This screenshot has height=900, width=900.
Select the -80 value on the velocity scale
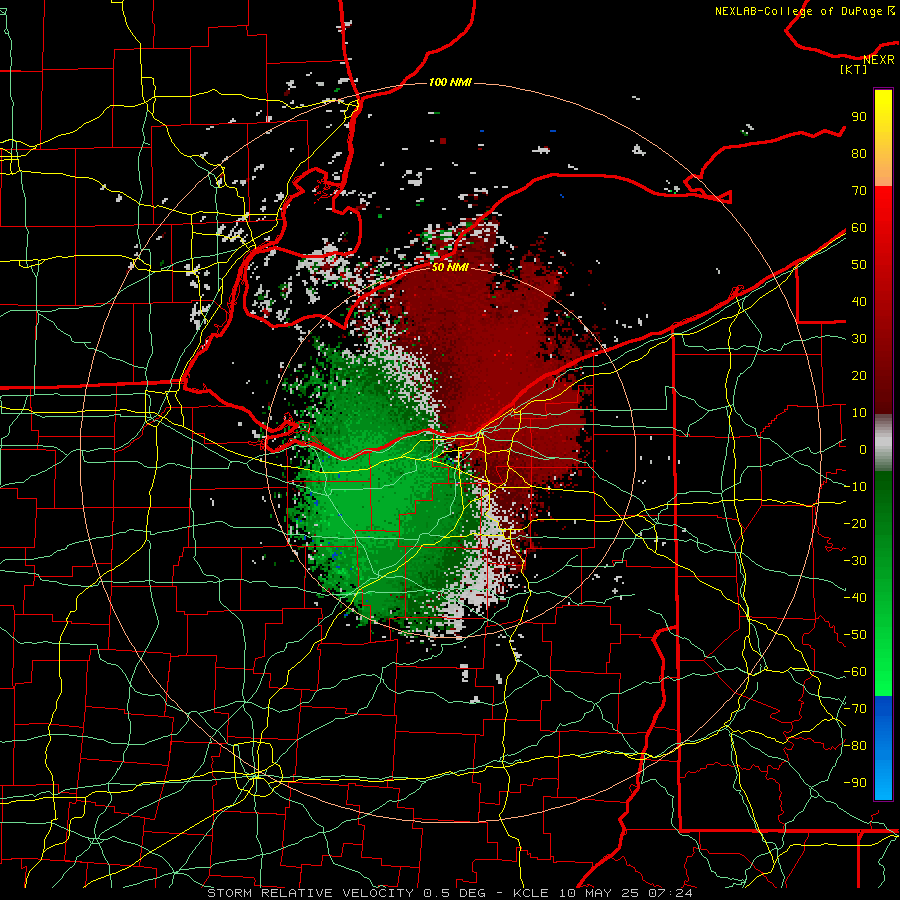click(x=855, y=746)
